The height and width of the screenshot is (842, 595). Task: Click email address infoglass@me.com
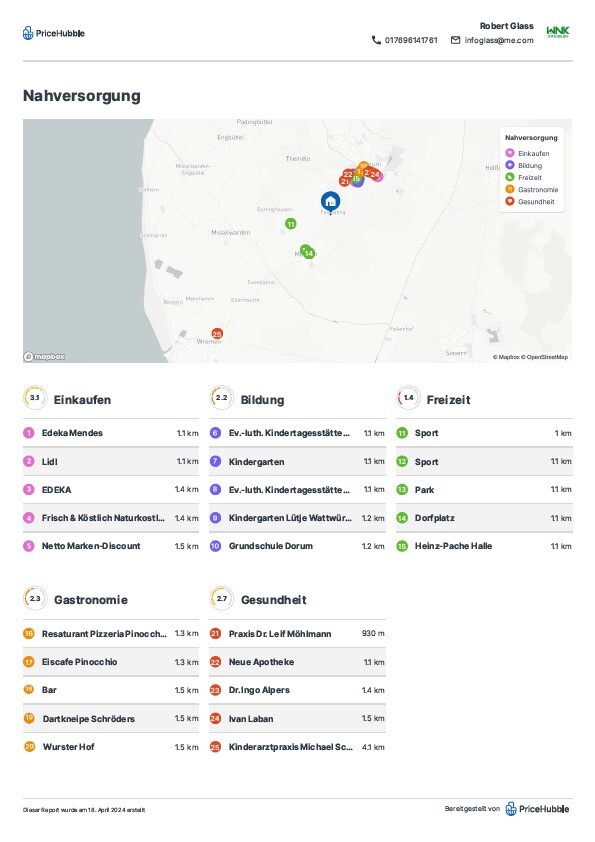[x=499, y=40]
